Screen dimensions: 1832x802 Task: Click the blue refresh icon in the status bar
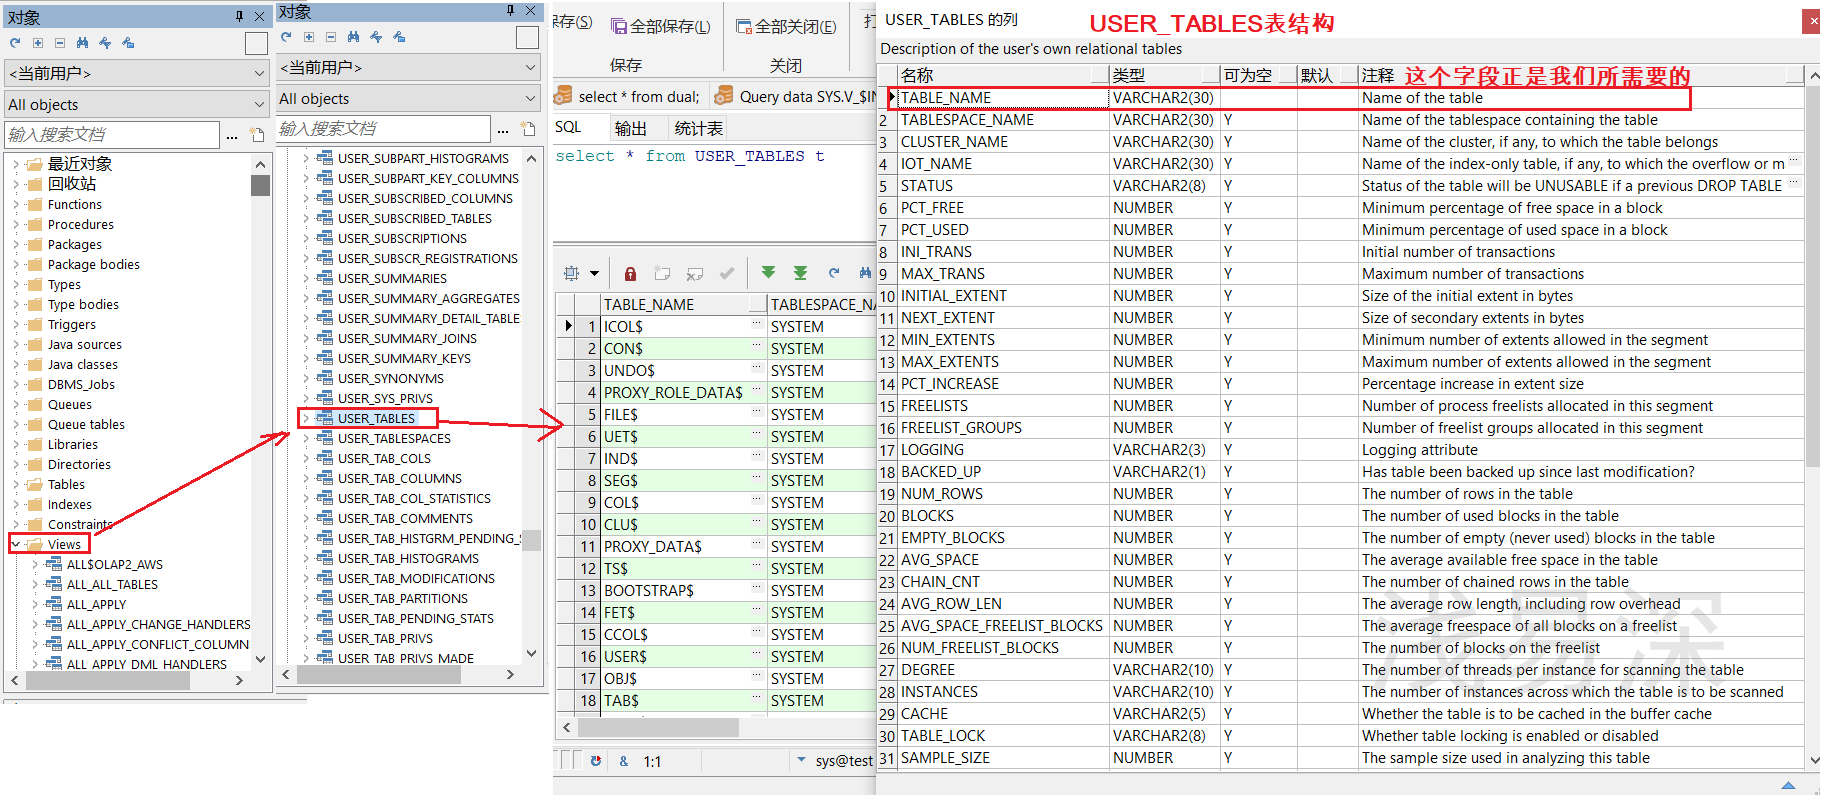coord(596,761)
